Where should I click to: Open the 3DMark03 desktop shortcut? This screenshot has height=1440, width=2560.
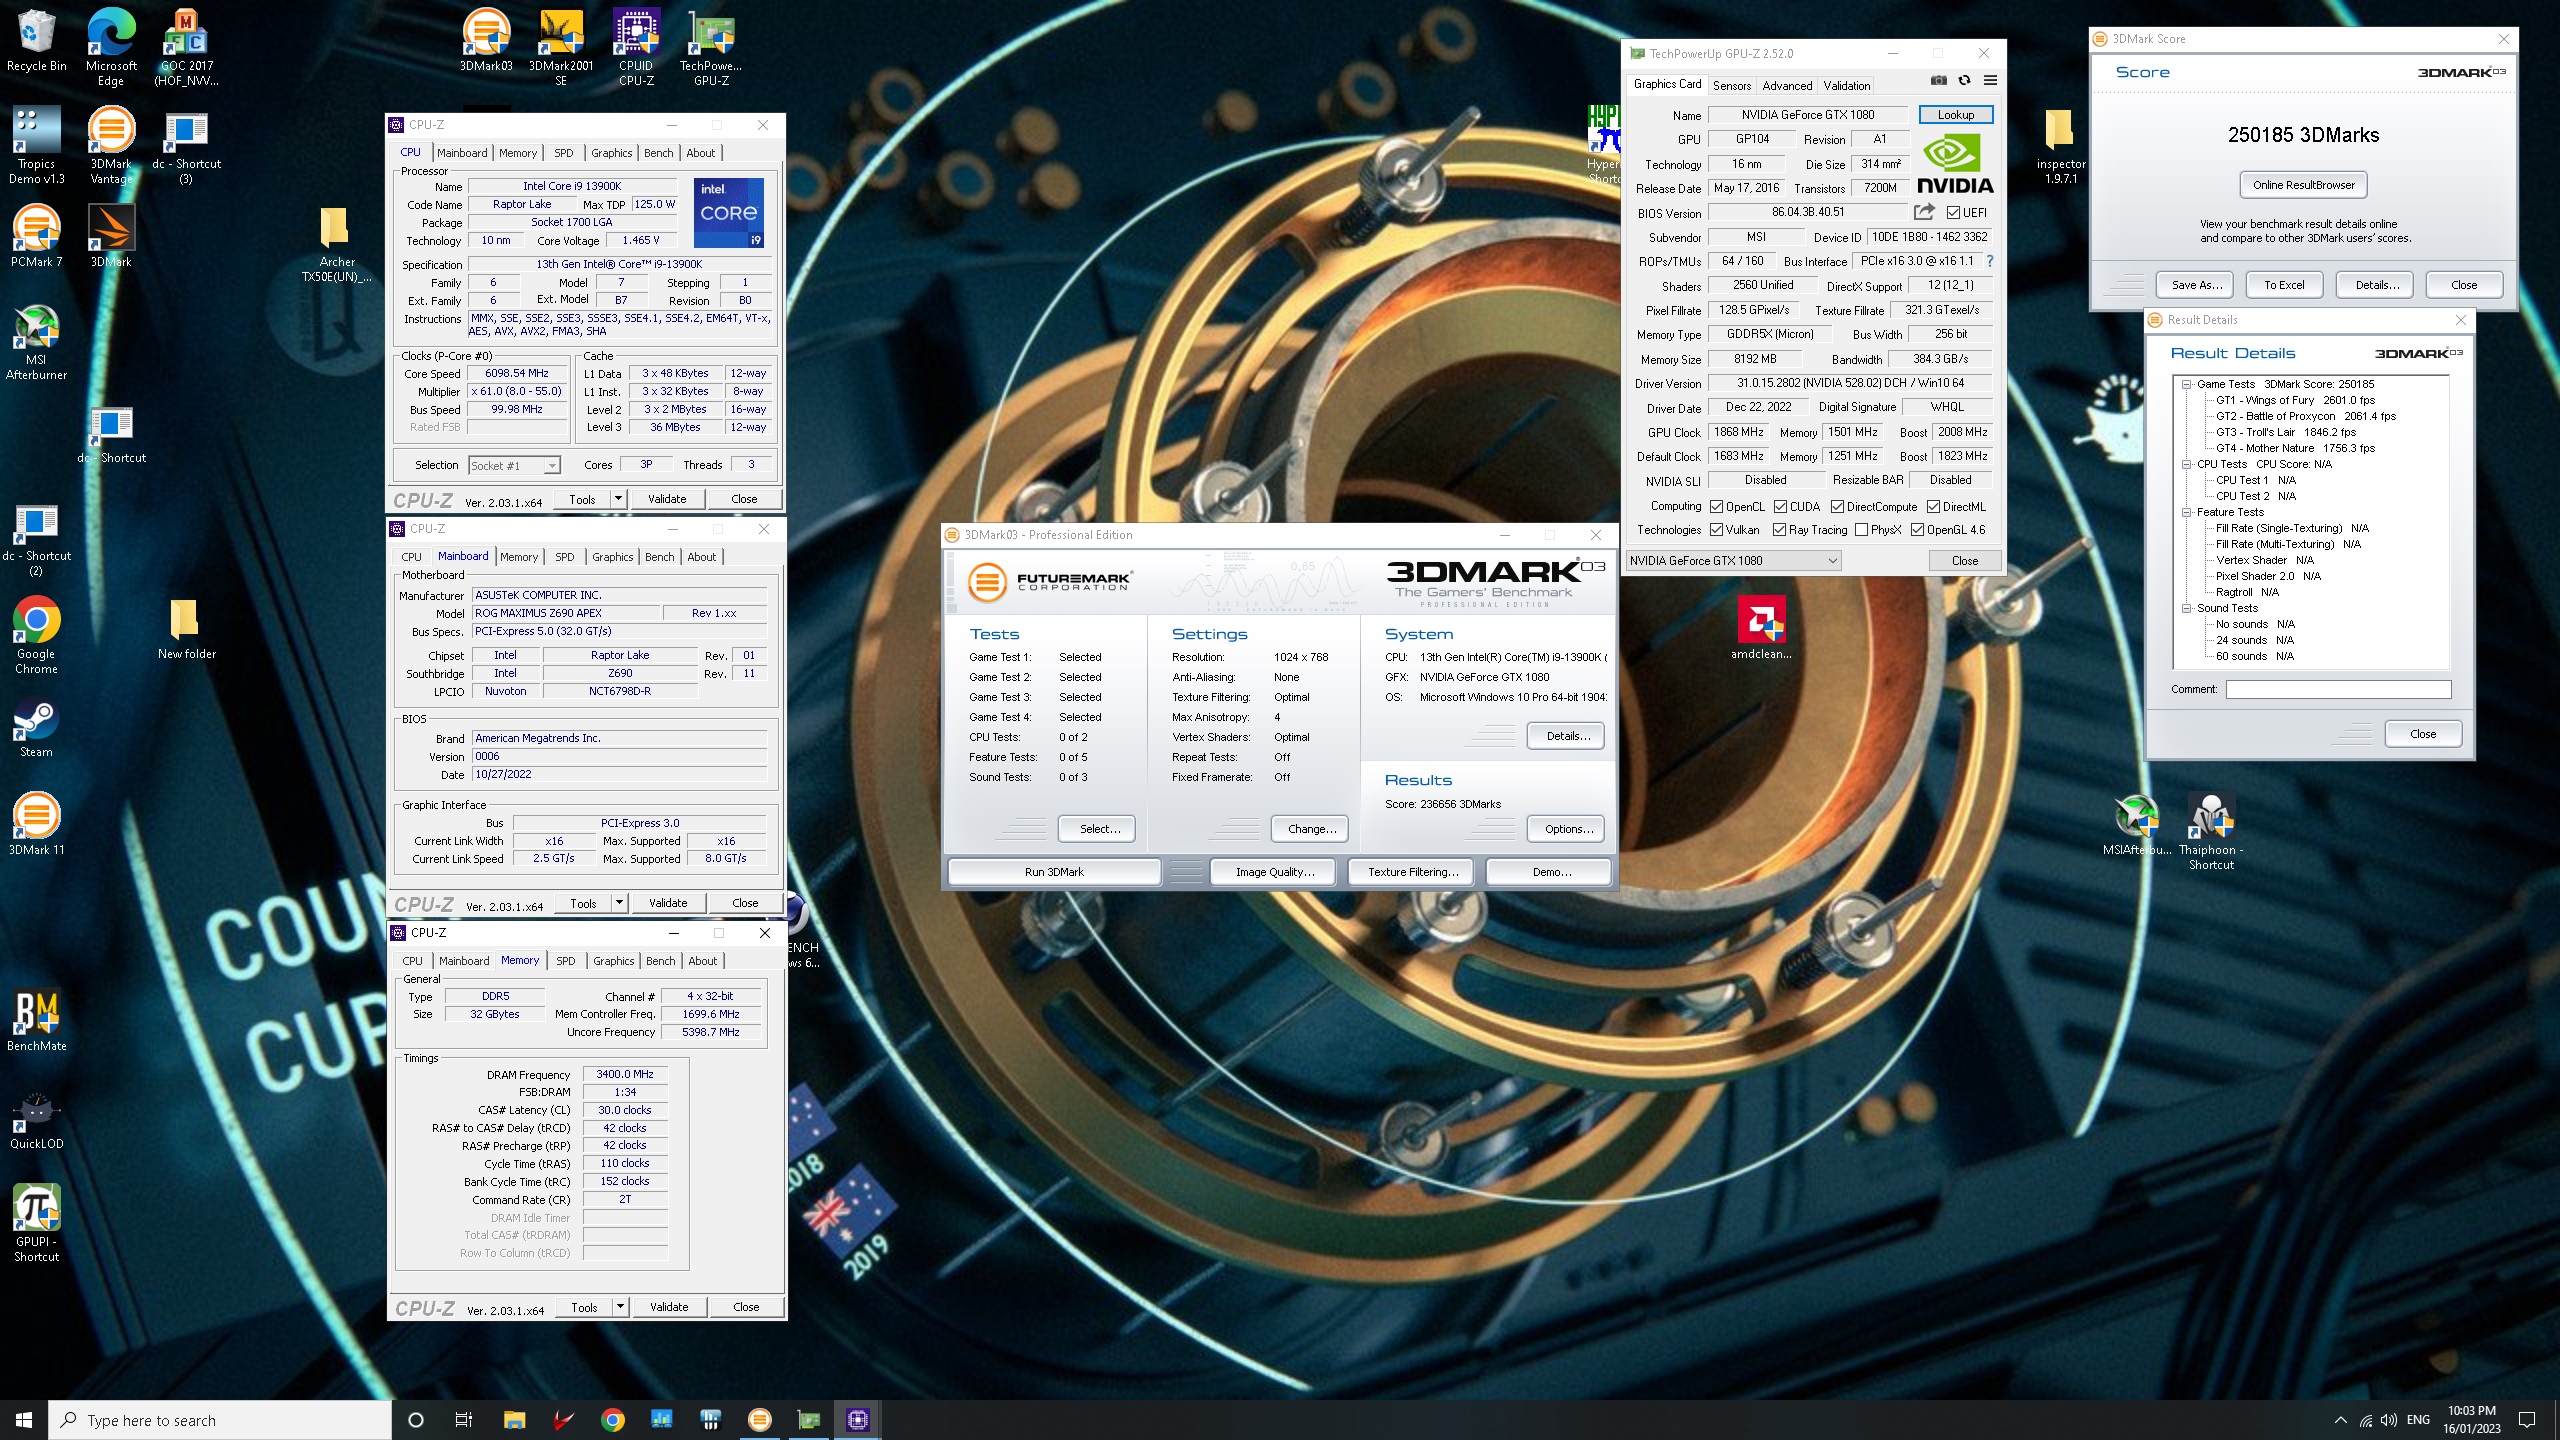(x=486, y=42)
